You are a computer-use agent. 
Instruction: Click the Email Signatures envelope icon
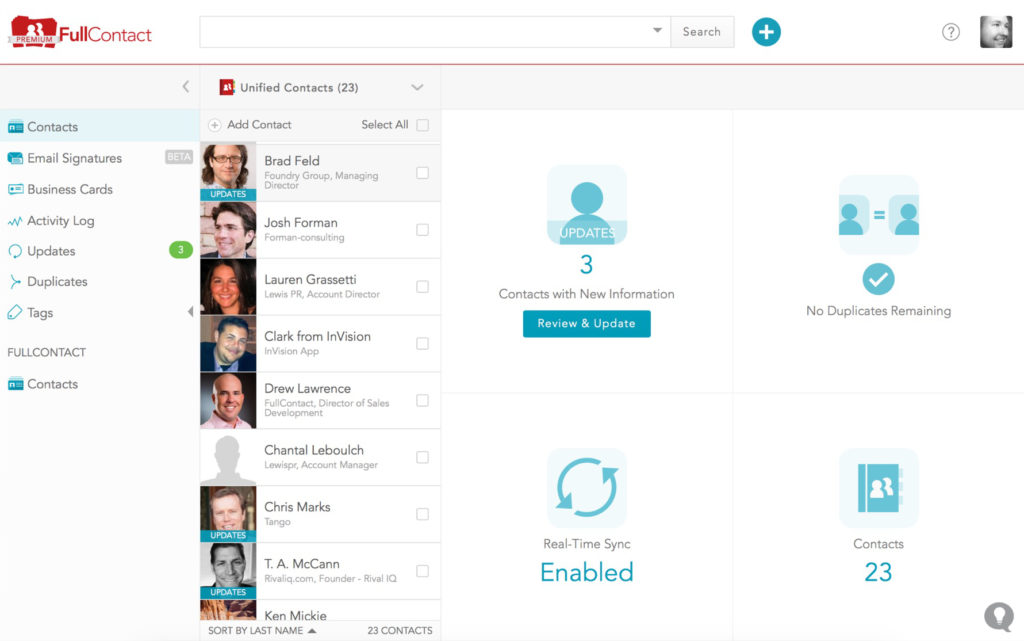coord(15,159)
